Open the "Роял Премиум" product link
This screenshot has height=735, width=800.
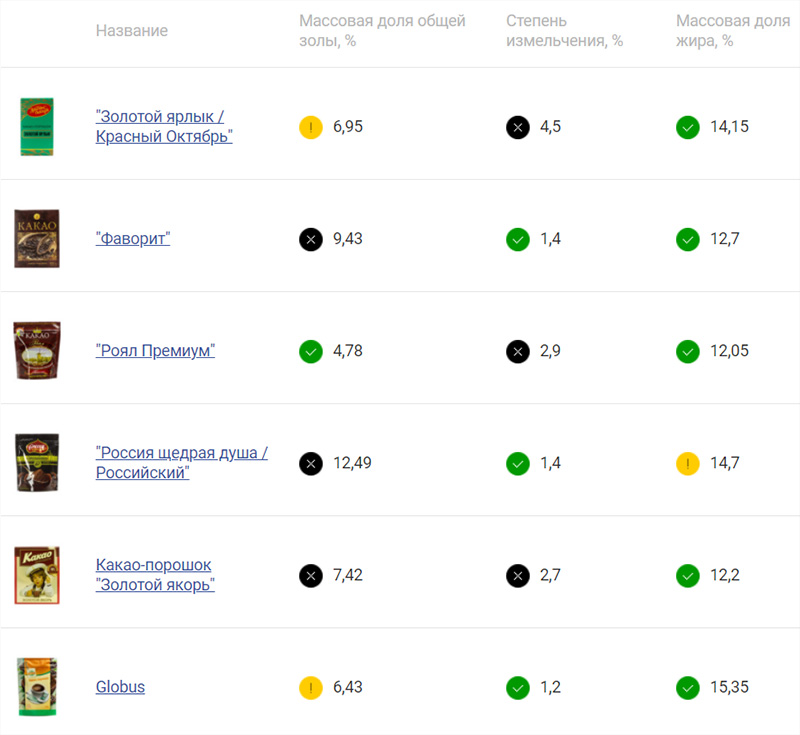(x=155, y=351)
